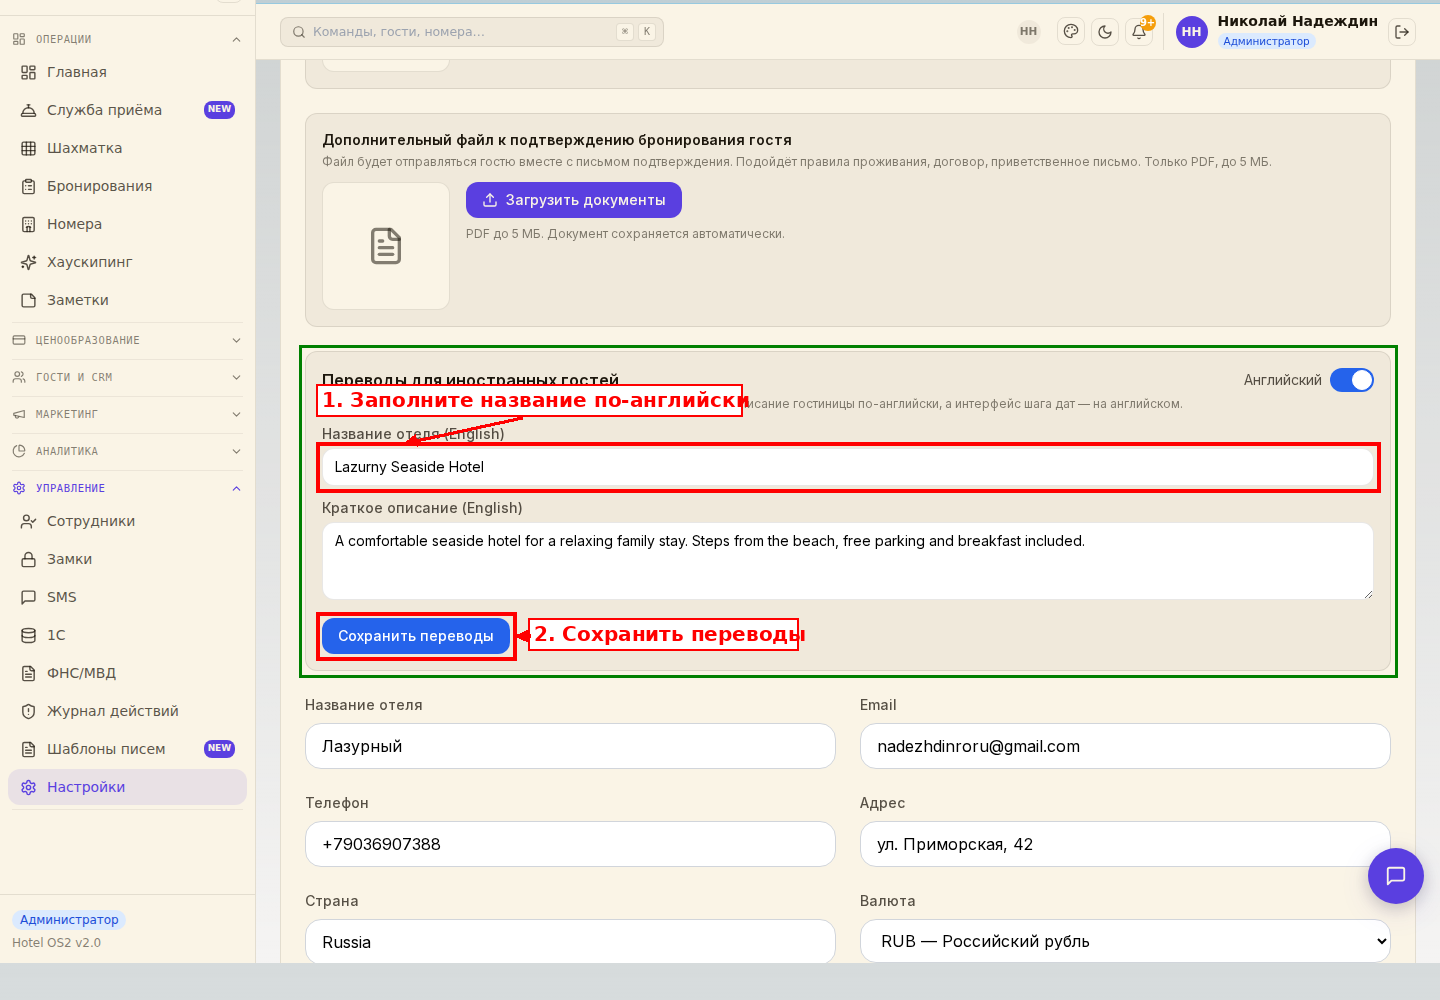This screenshot has height=1000, width=1440.
Task: Open the chat bubble widget
Action: [x=1395, y=876]
